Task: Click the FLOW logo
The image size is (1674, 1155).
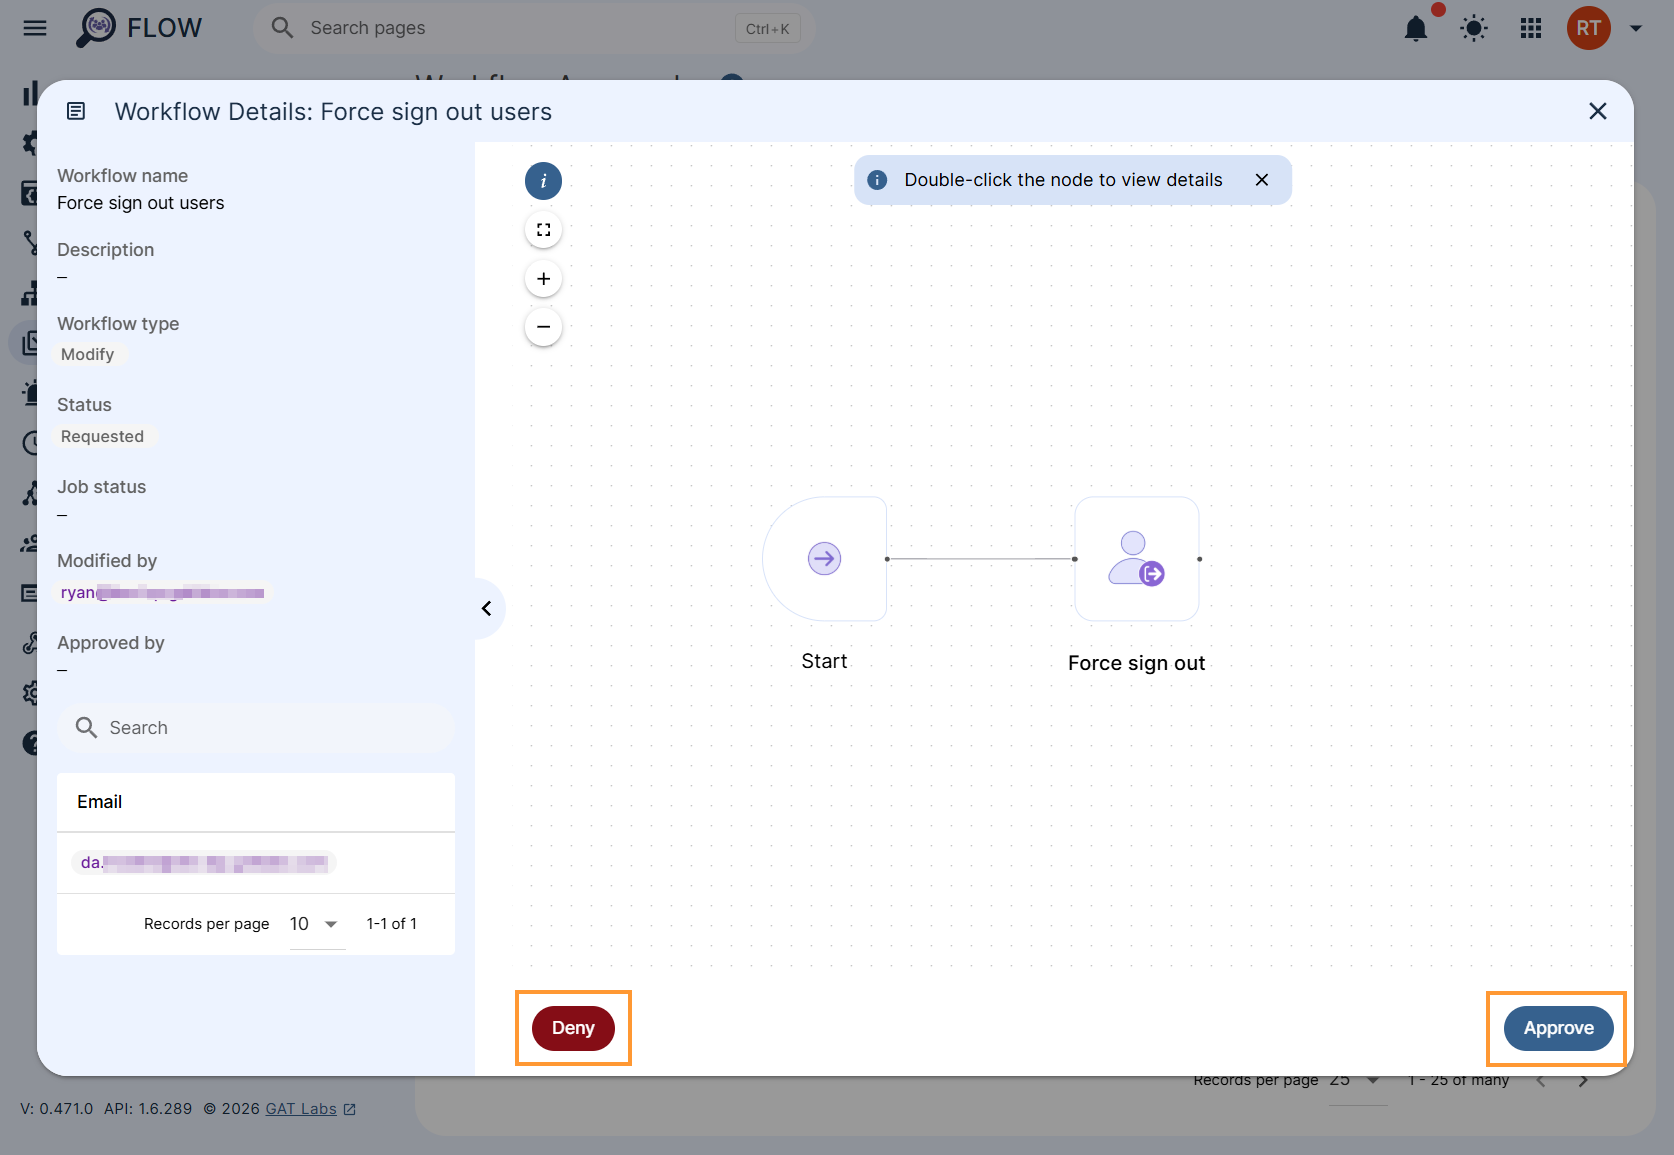Action: [139, 28]
